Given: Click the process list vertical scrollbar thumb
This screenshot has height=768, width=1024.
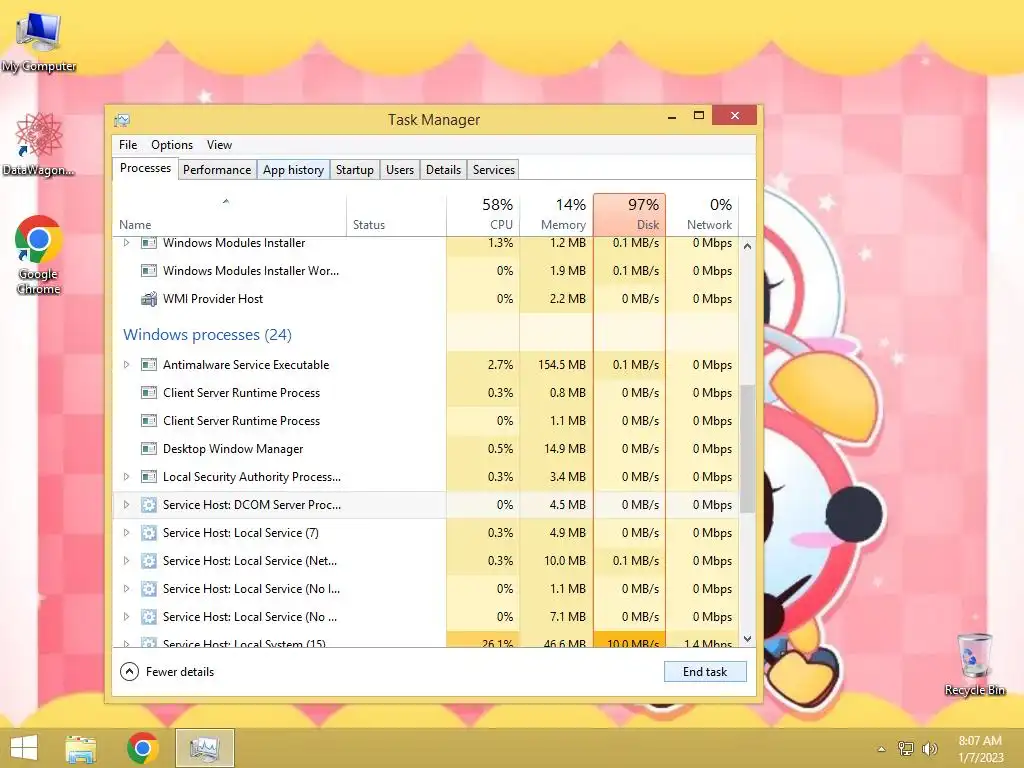Looking at the screenshot, I should coord(748,449).
